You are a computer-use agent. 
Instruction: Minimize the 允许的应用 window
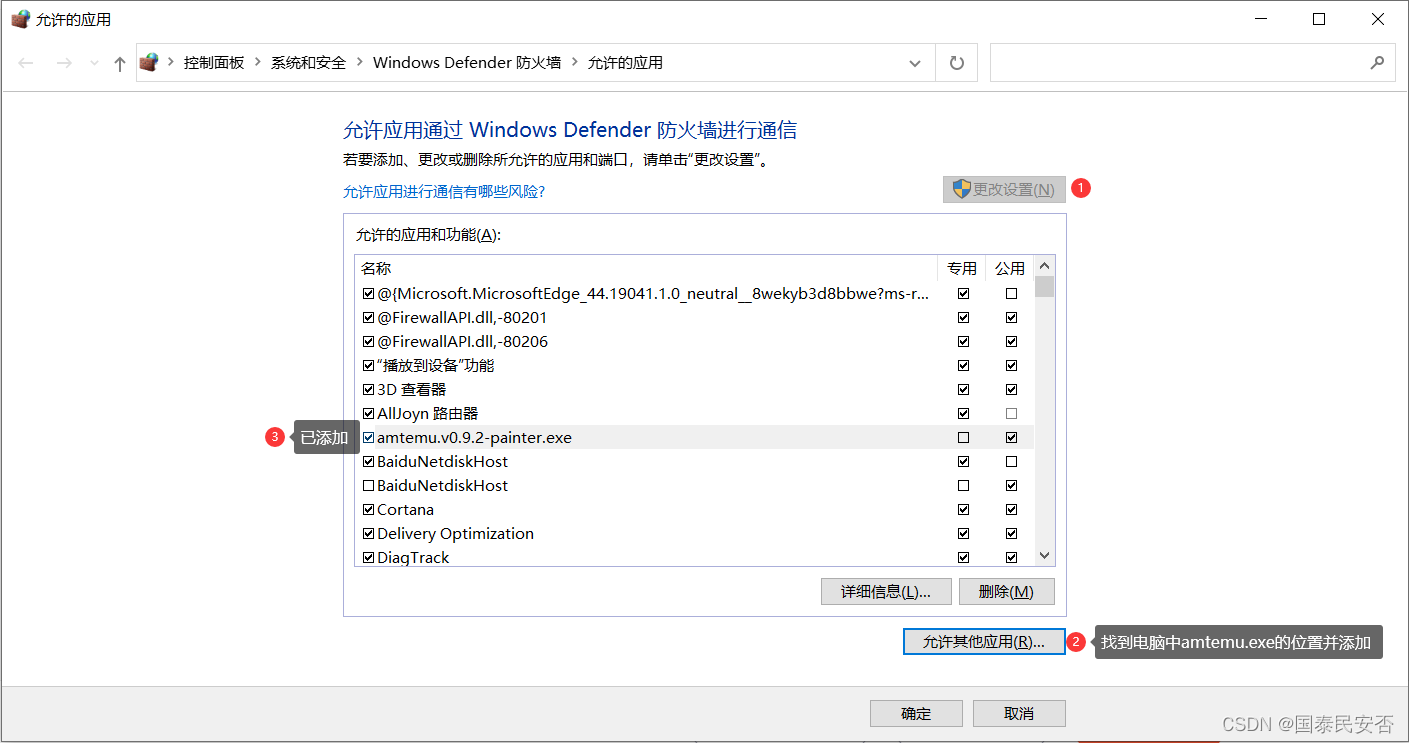(1262, 19)
